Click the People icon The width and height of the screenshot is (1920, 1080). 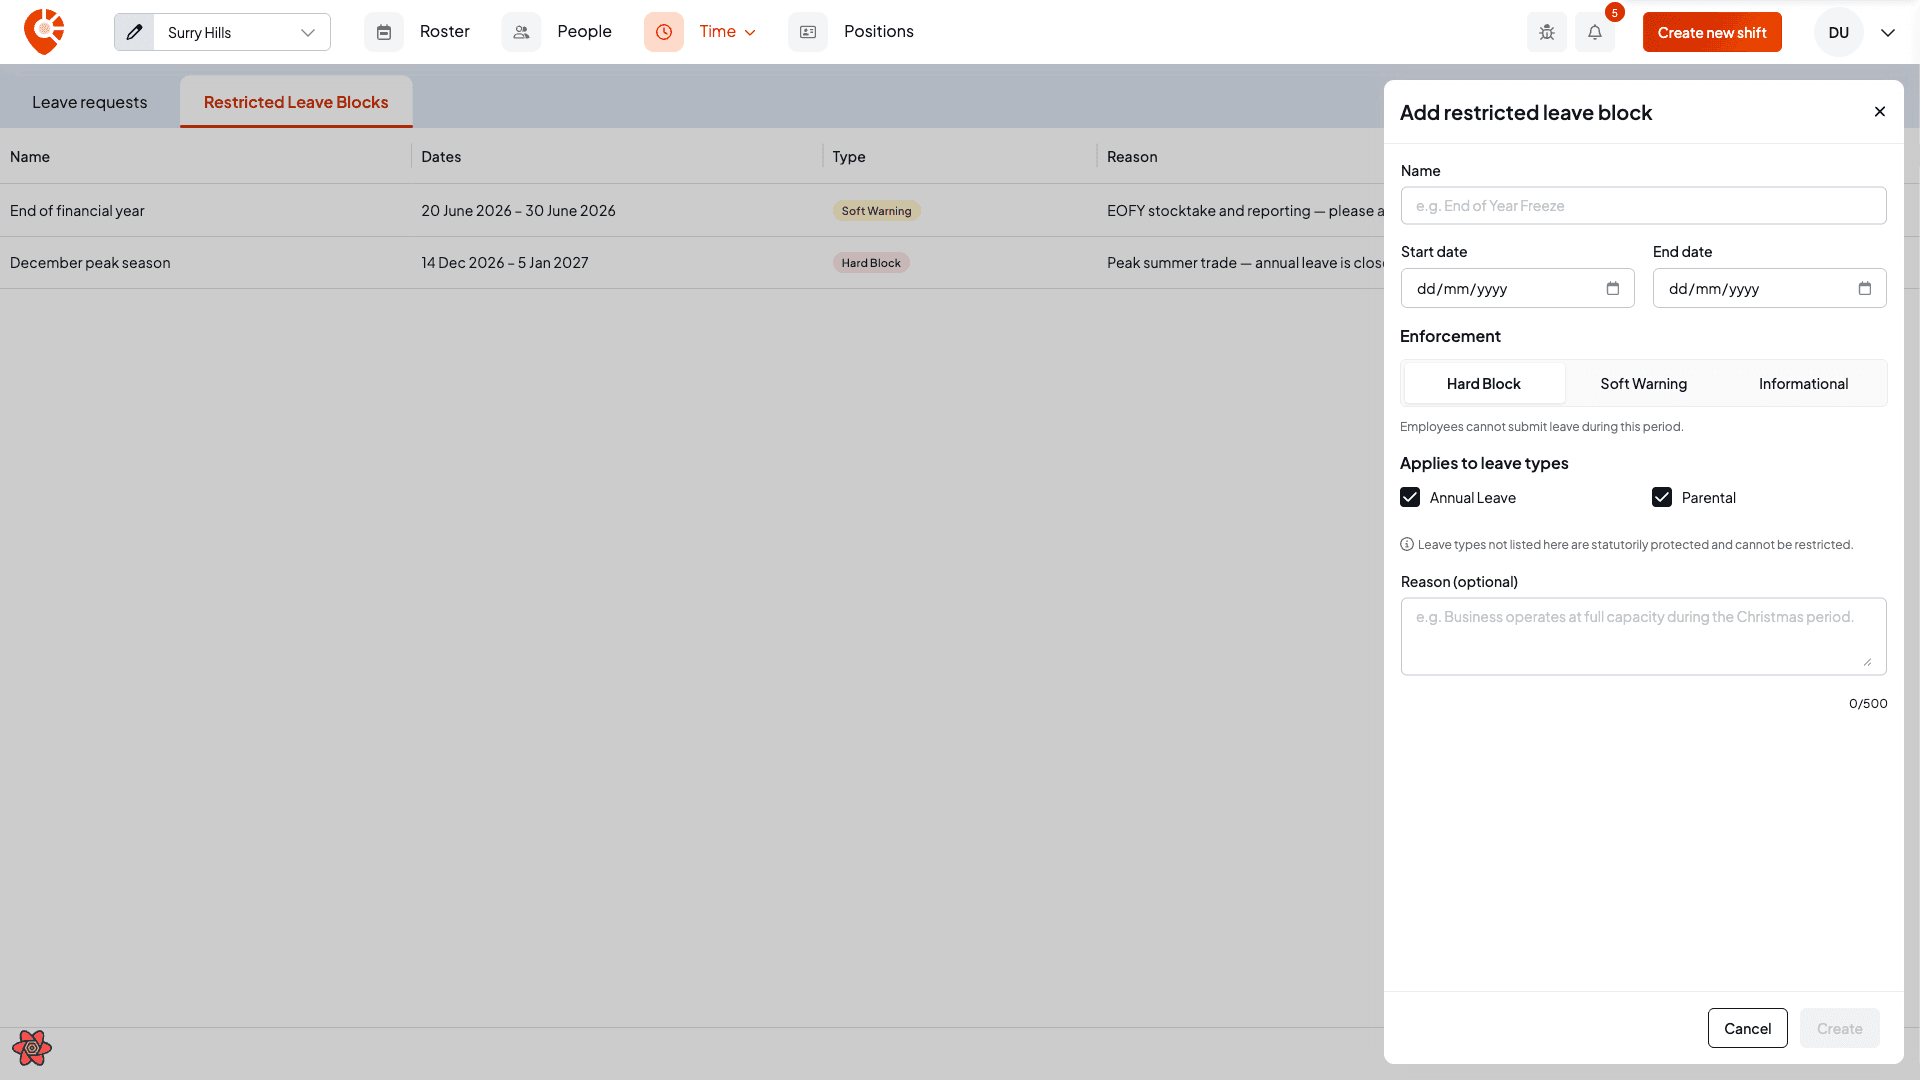click(521, 32)
